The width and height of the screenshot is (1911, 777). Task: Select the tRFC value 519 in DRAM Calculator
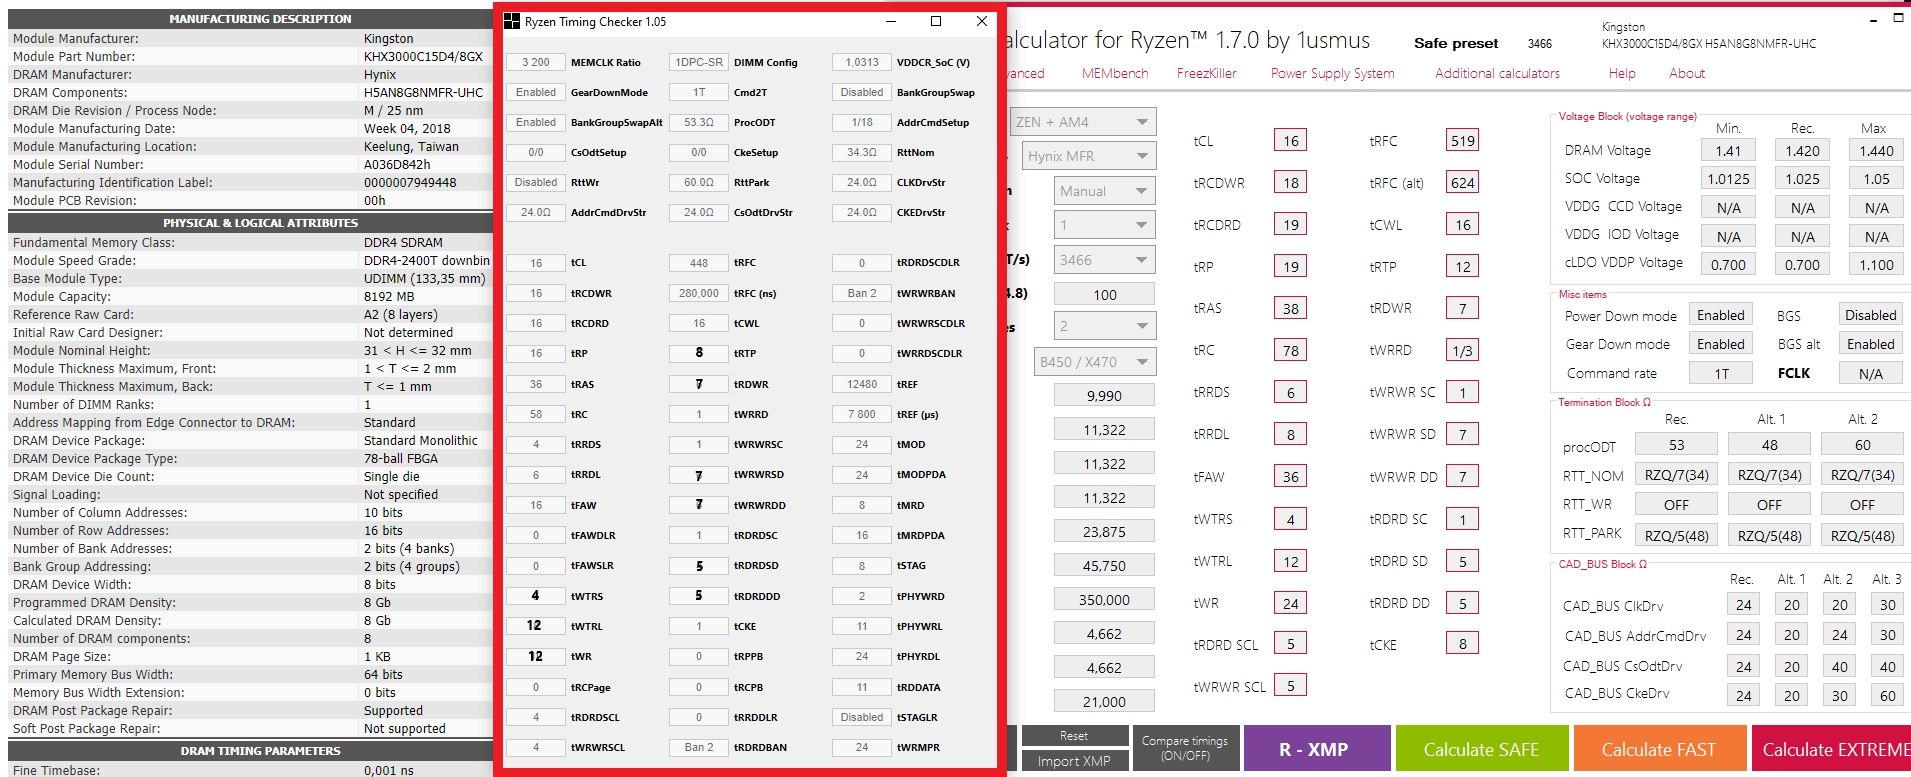point(1463,141)
